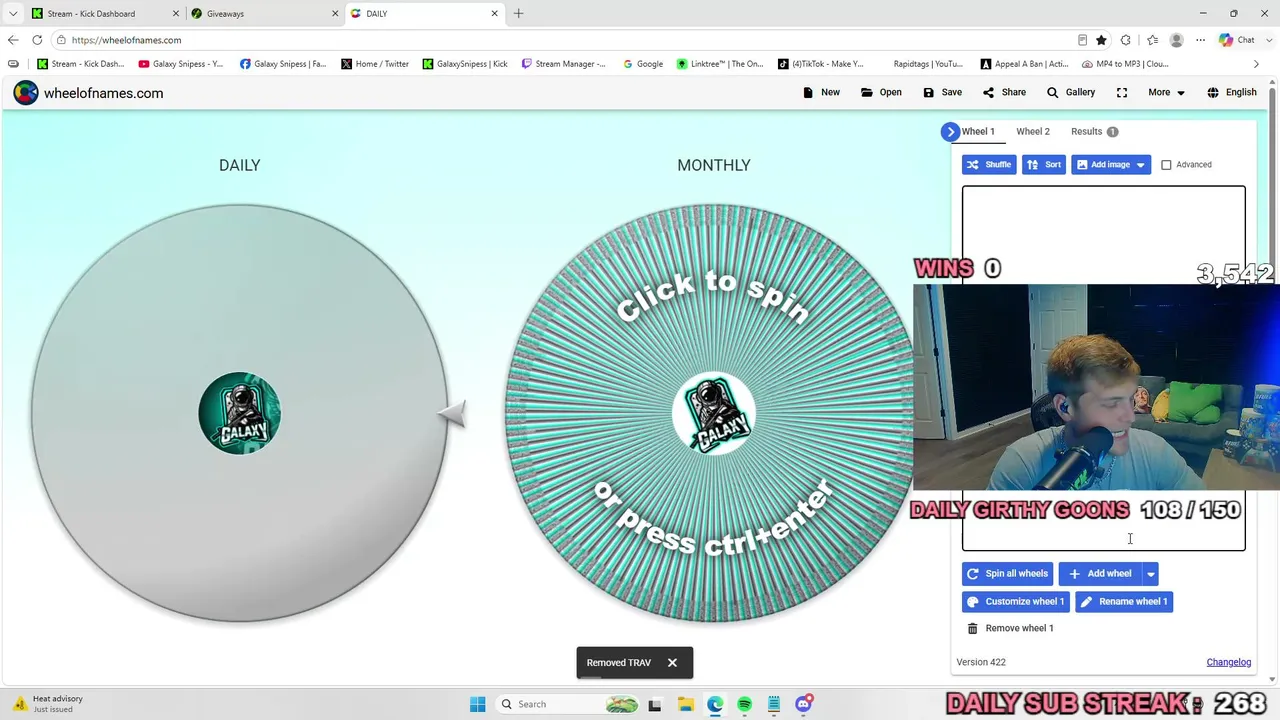Open the wheel Gallery
Image resolution: width=1280 pixels, height=720 pixels.
tap(1071, 92)
